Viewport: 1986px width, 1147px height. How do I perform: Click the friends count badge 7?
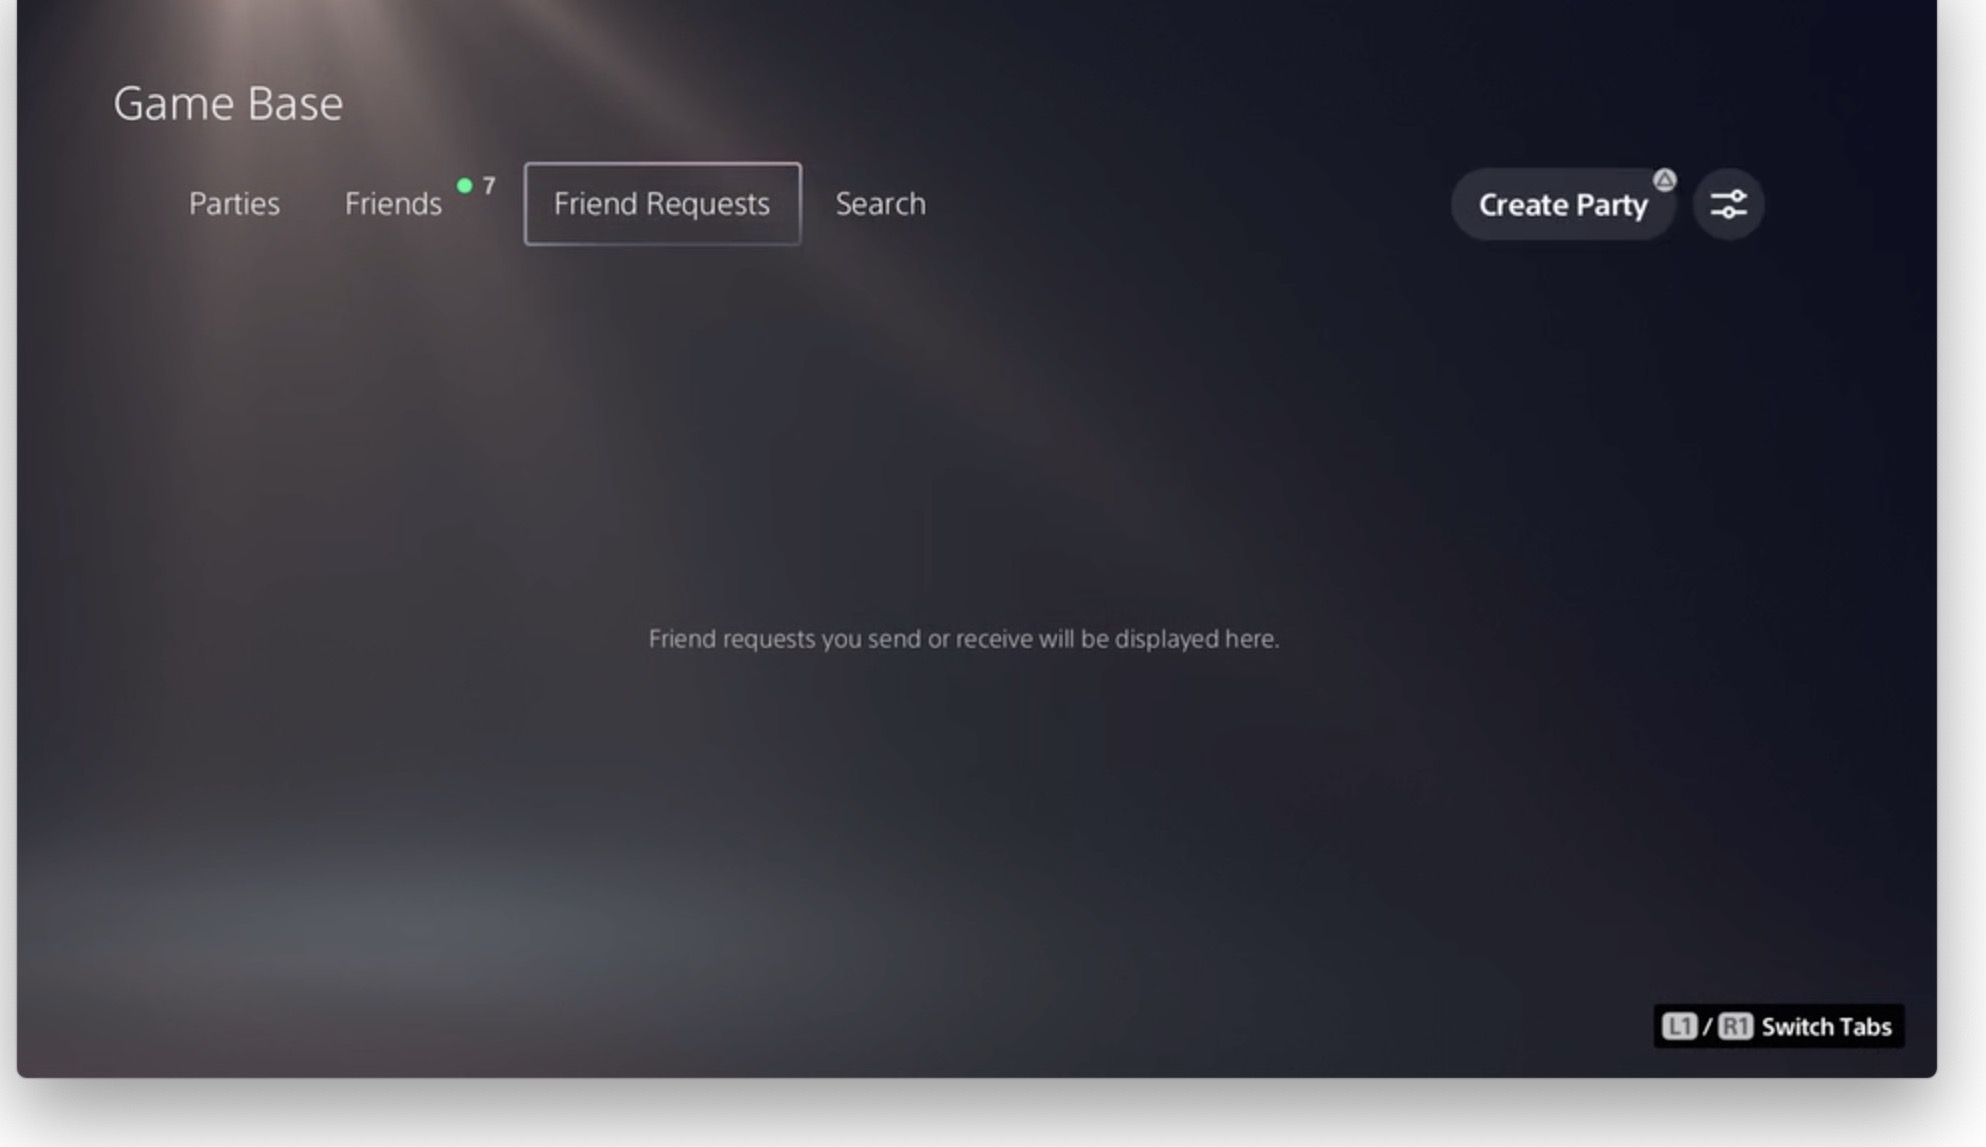[487, 184]
